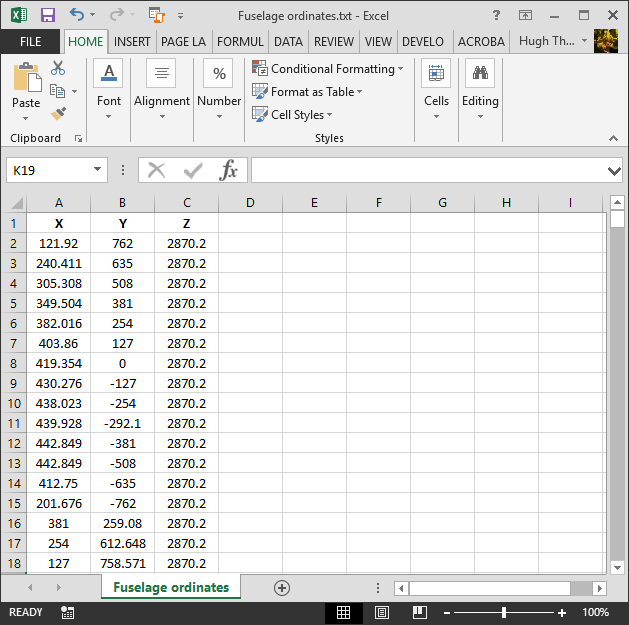Add a new sheet with plus icon
The width and height of the screenshot is (629, 625).
282,588
